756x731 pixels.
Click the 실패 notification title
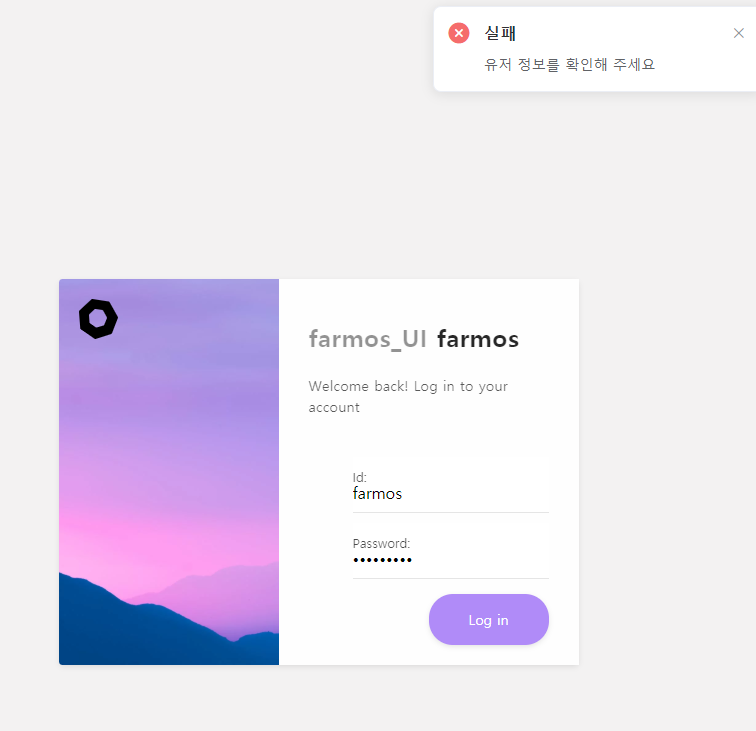[500, 33]
